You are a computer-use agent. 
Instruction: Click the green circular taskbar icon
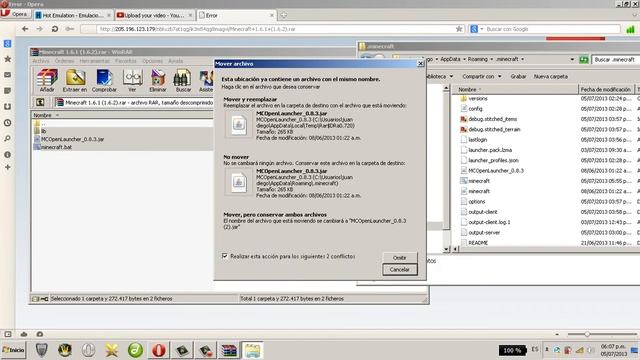click(135, 350)
